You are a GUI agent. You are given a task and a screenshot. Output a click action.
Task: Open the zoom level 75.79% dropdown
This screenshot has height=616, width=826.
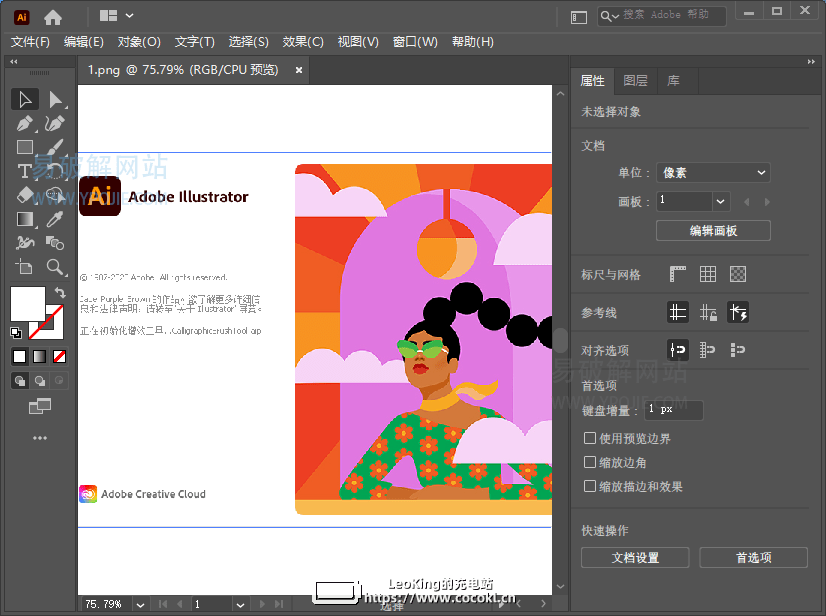coord(140,605)
